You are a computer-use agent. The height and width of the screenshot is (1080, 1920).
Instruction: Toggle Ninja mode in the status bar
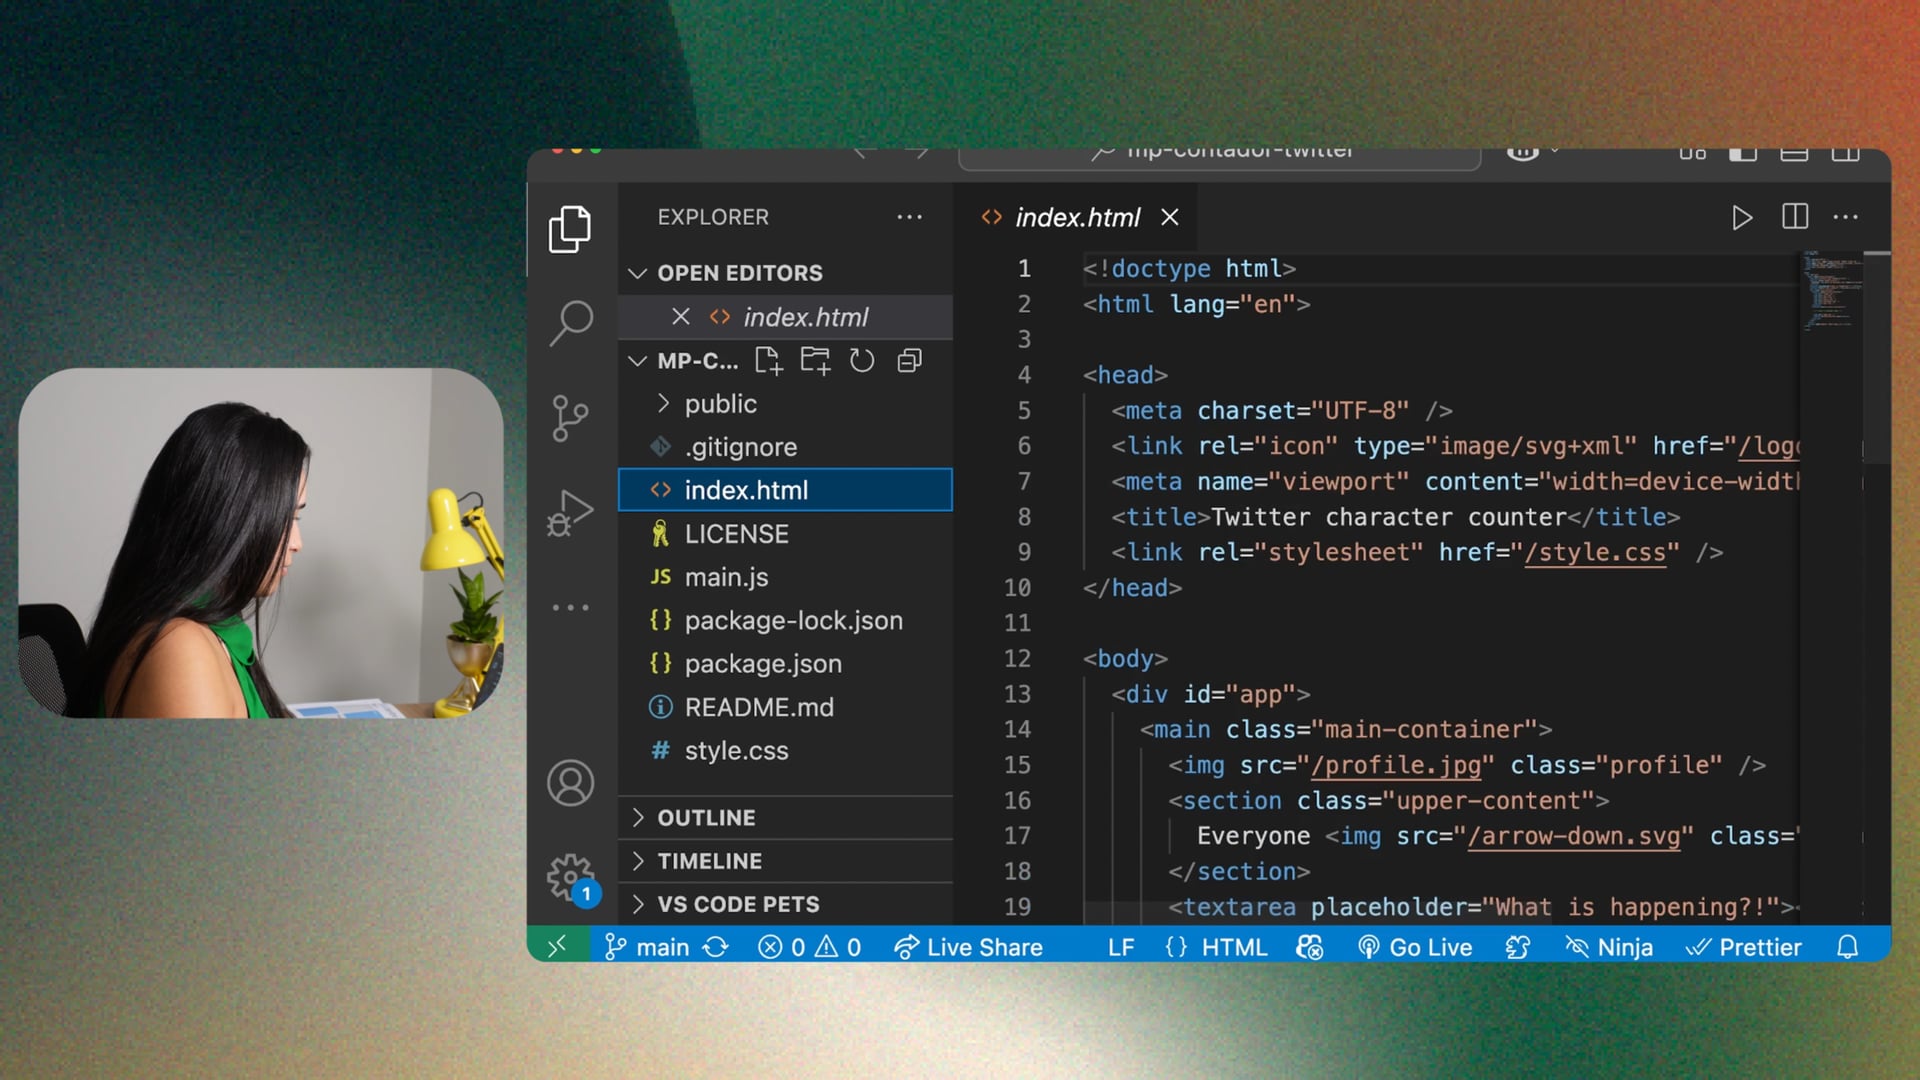pyautogui.click(x=1609, y=947)
